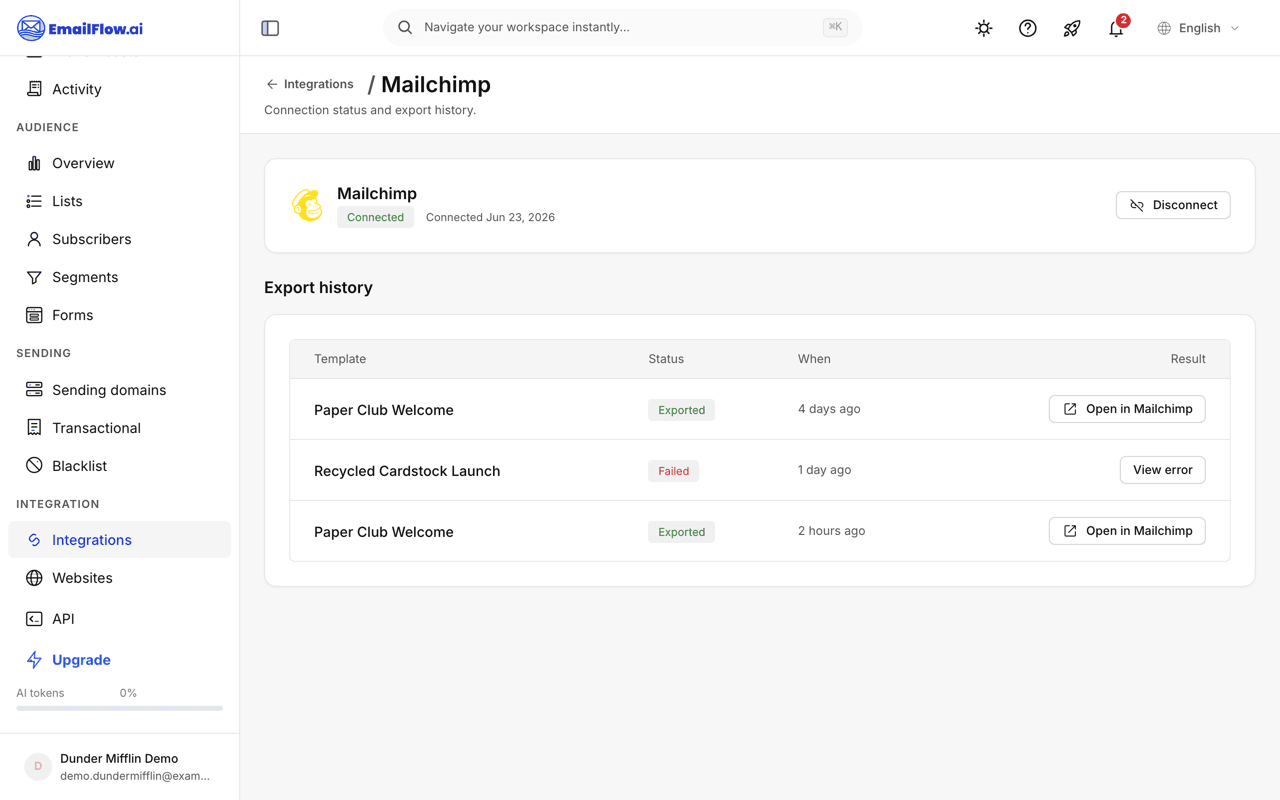Open Activity in the sidebar
This screenshot has width=1280, height=800.
click(x=119, y=89)
